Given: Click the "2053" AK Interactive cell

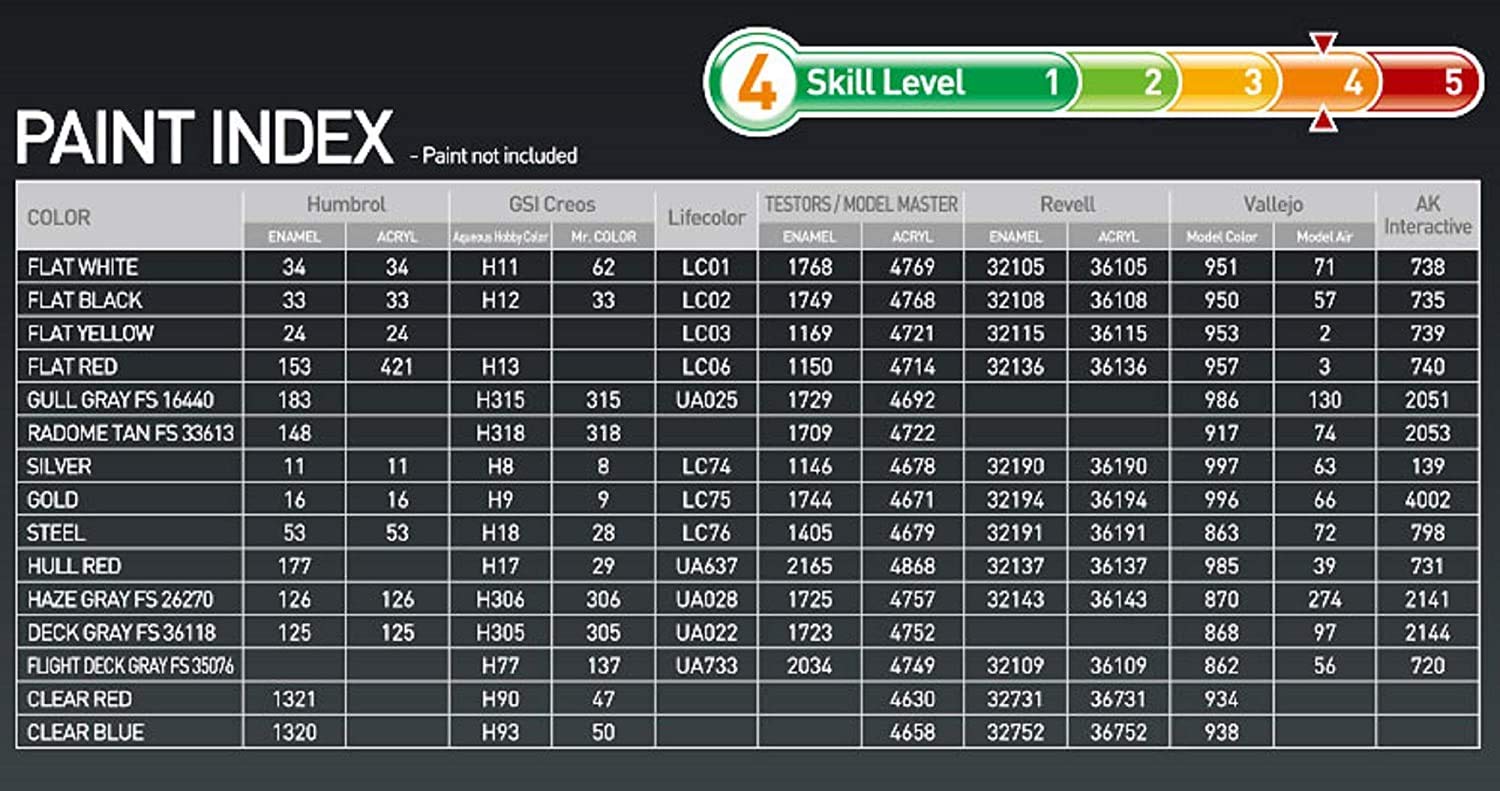Looking at the screenshot, I should point(1428,433).
